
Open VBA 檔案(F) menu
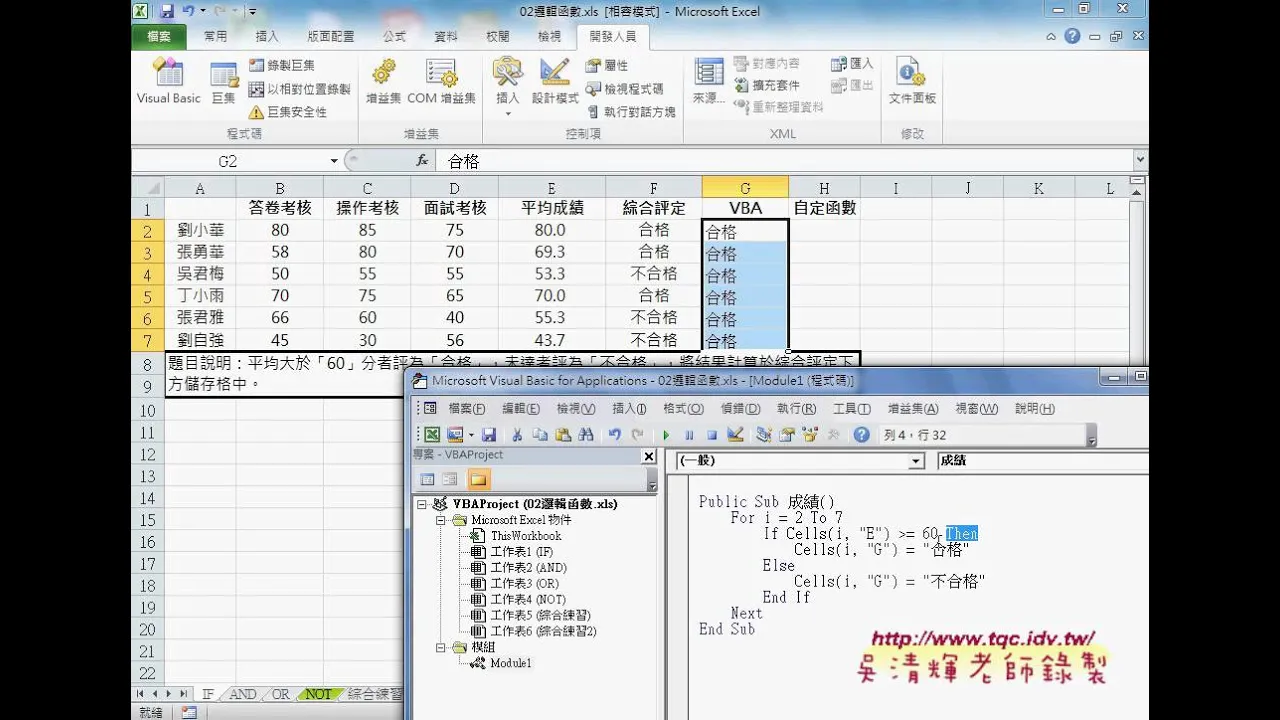click(x=467, y=409)
